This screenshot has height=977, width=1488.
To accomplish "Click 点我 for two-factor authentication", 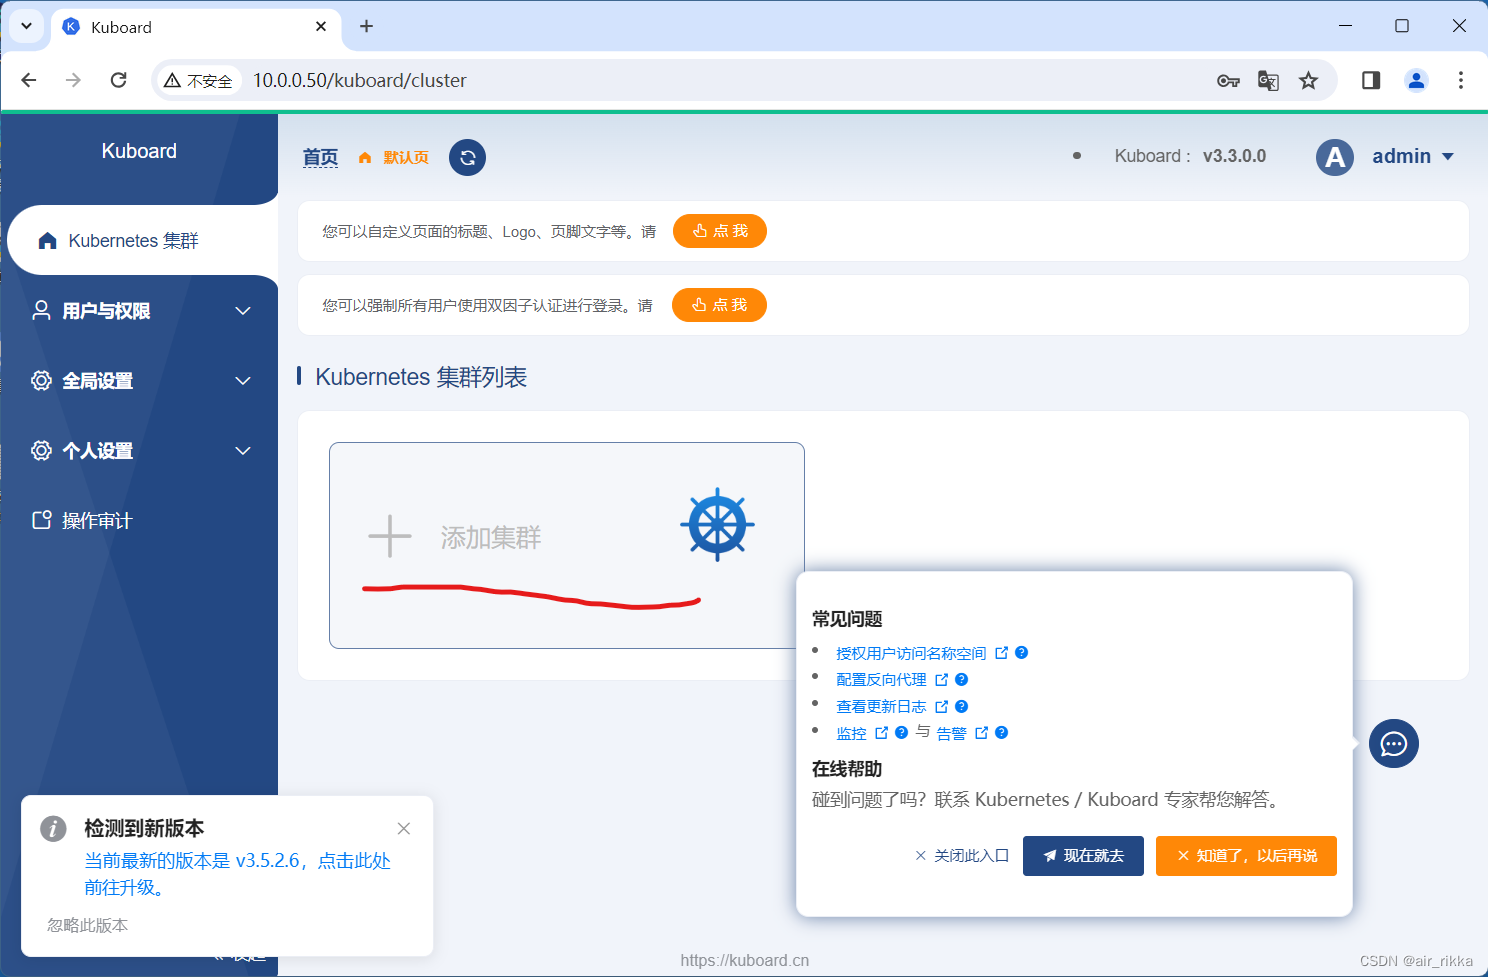I will tap(719, 305).
